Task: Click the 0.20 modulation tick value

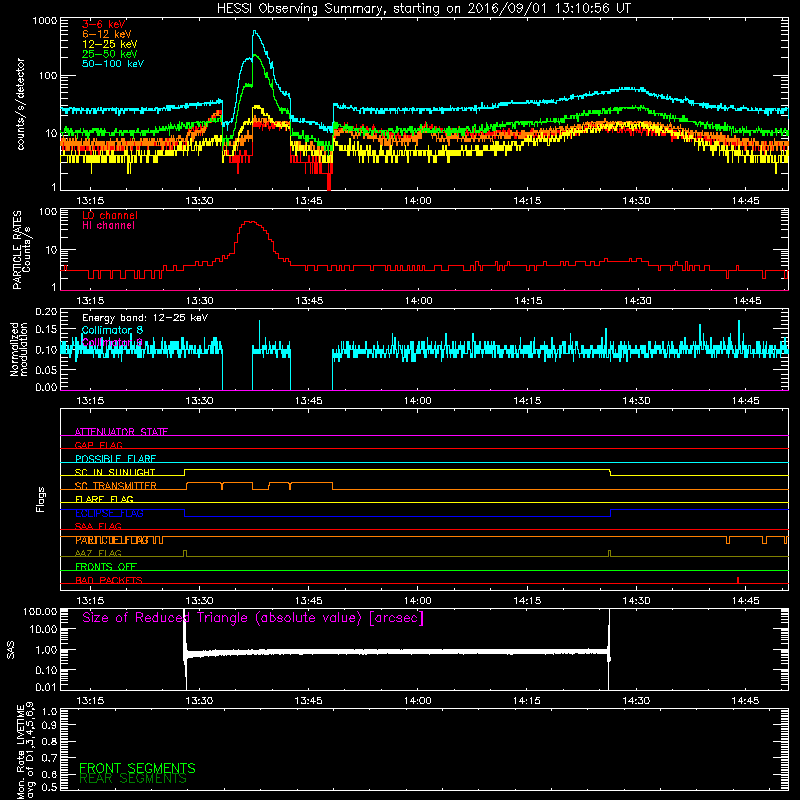Action: click(46, 312)
